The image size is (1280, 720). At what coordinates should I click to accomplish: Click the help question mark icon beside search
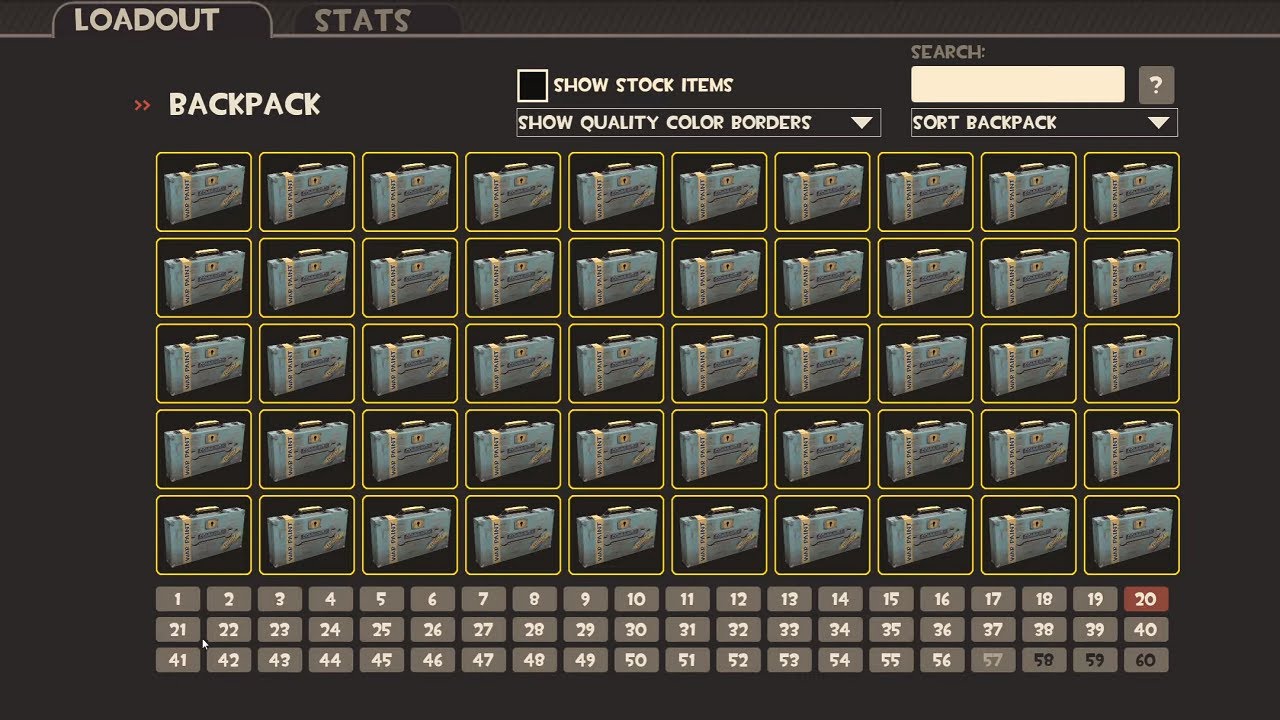(x=1156, y=85)
